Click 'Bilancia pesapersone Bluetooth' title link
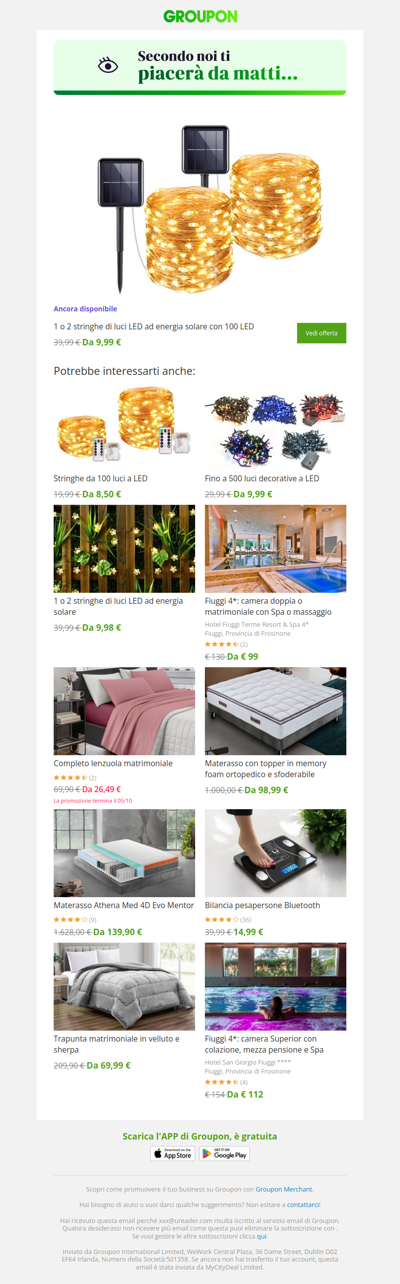 262,905
